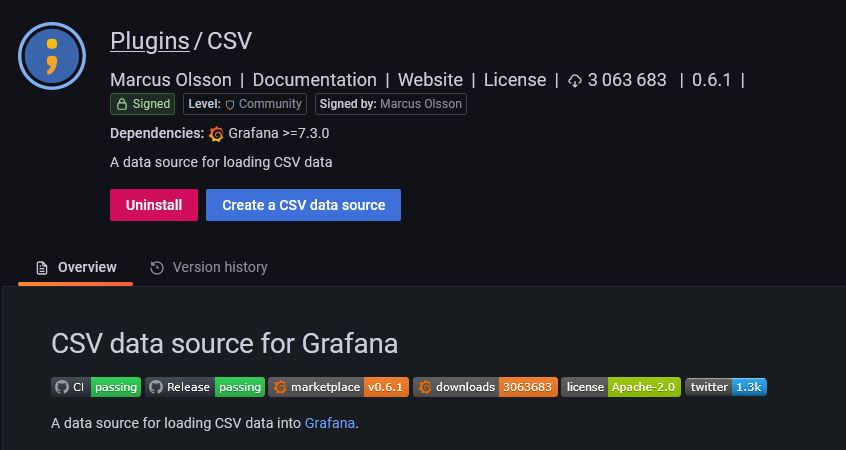Click the downloads 3063683 badge

486,387
